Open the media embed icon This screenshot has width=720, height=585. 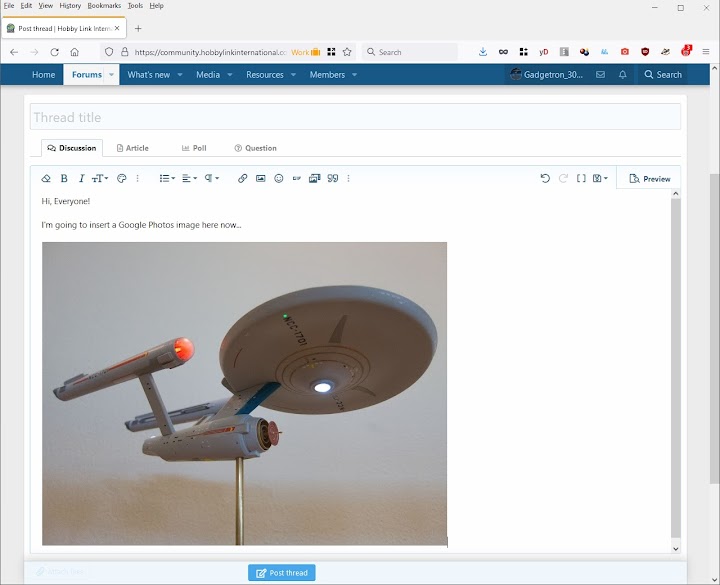tap(315, 179)
